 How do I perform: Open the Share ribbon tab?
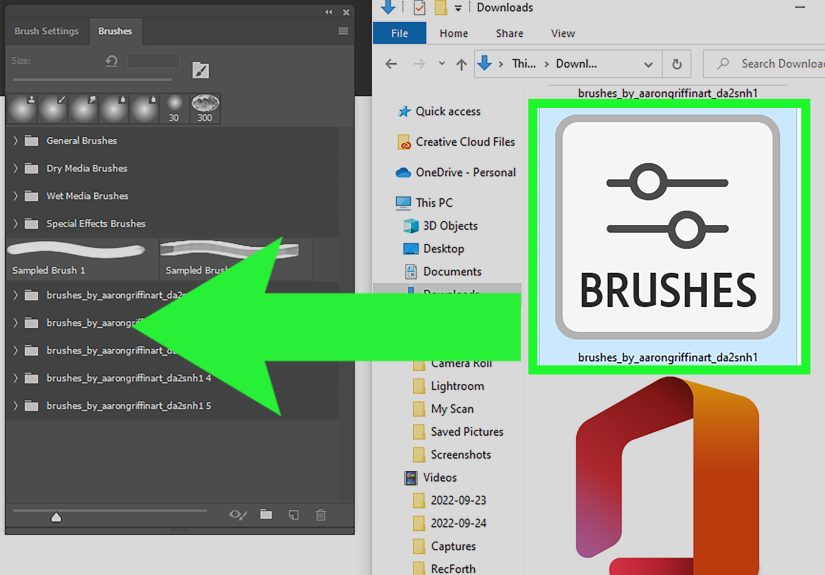pos(509,33)
